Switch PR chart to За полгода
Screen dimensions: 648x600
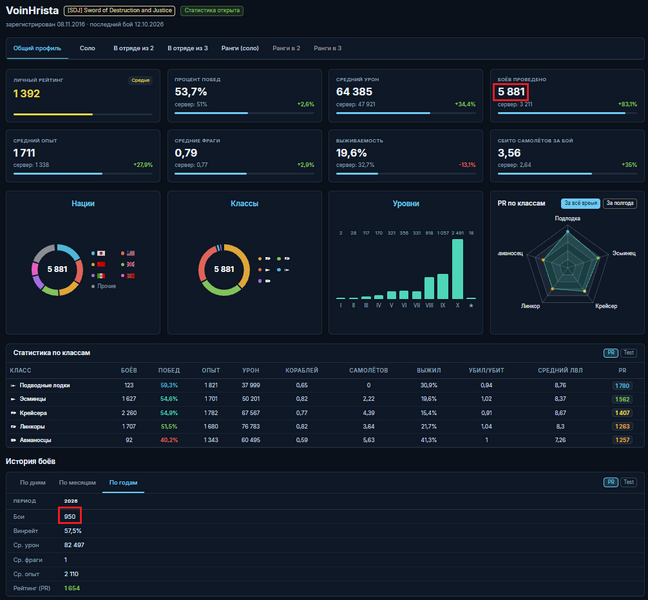tap(619, 203)
